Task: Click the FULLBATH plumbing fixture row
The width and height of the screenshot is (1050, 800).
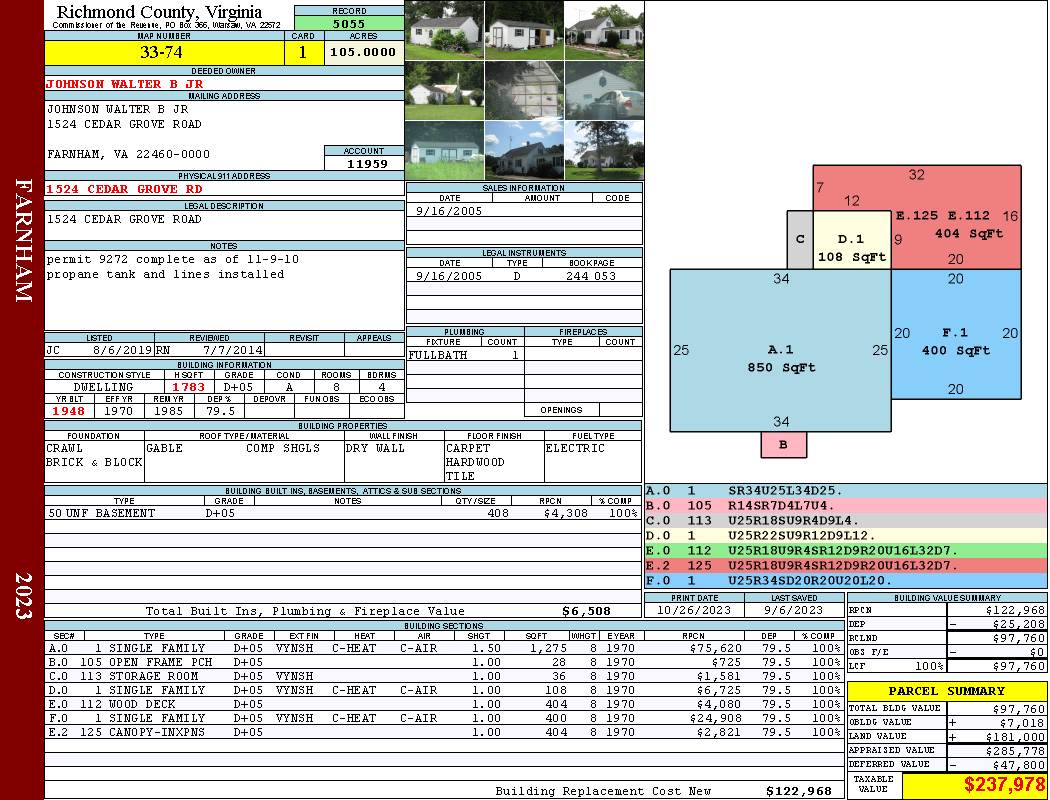Action: pyautogui.click(x=465, y=355)
